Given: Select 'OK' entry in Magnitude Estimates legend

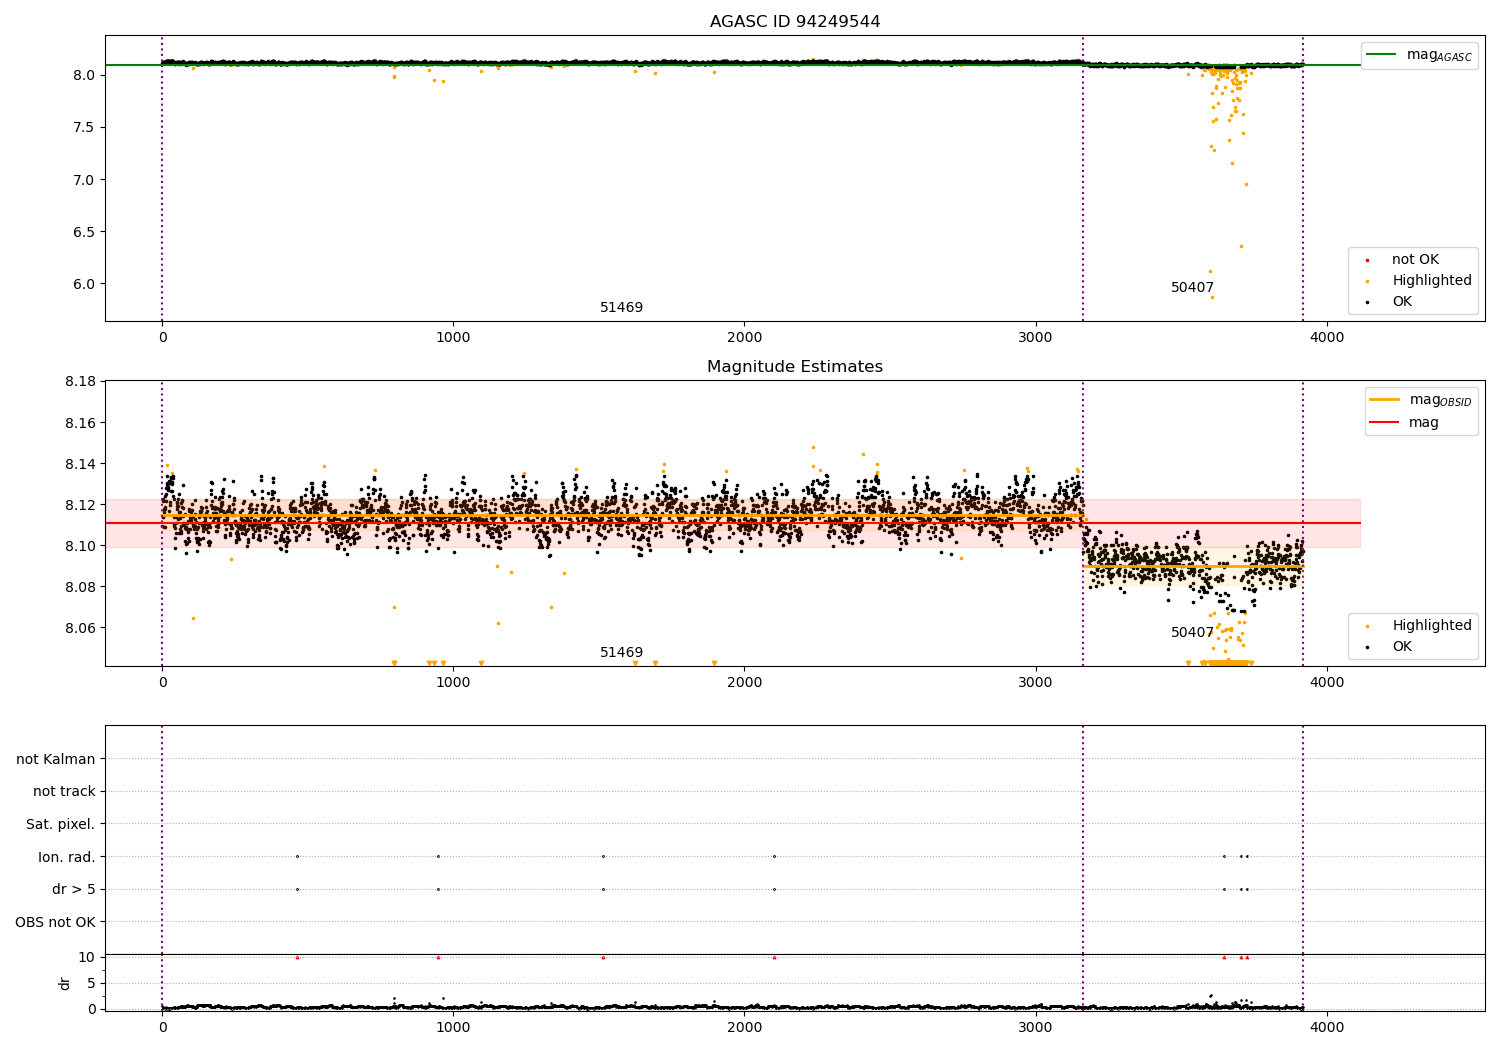Looking at the screenshot, I should (x=1402, y=647).
